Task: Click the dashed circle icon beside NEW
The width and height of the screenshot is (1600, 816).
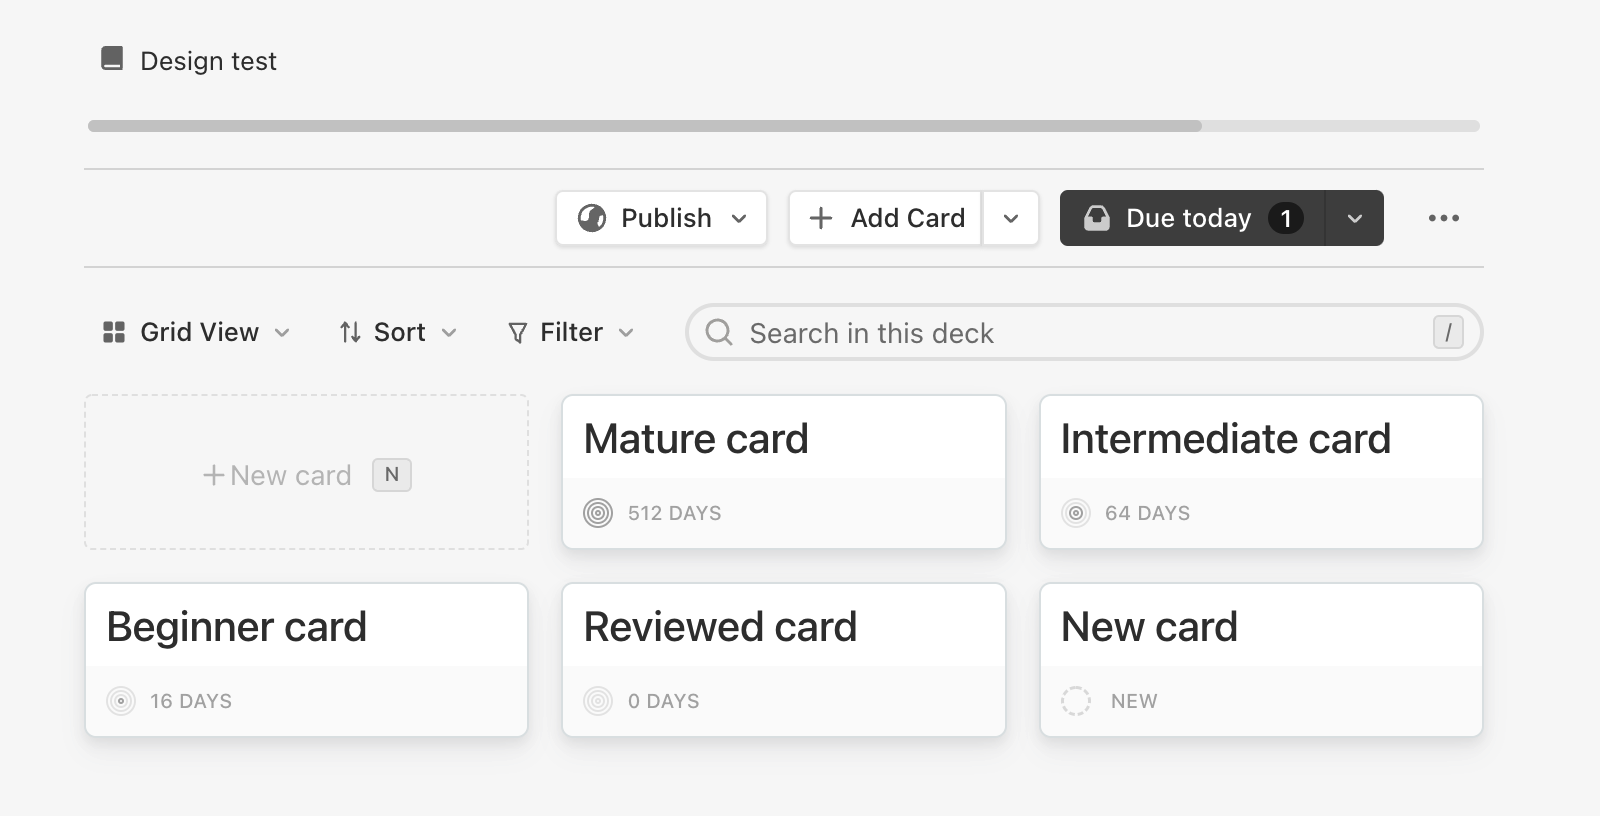Action: 1076,701
